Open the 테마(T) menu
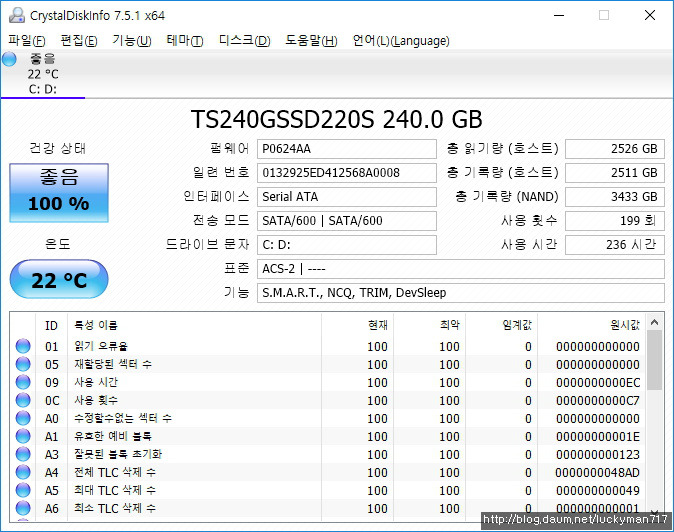Image resolution: width=674 pixels, height=532 pixels. pos(185,41)
